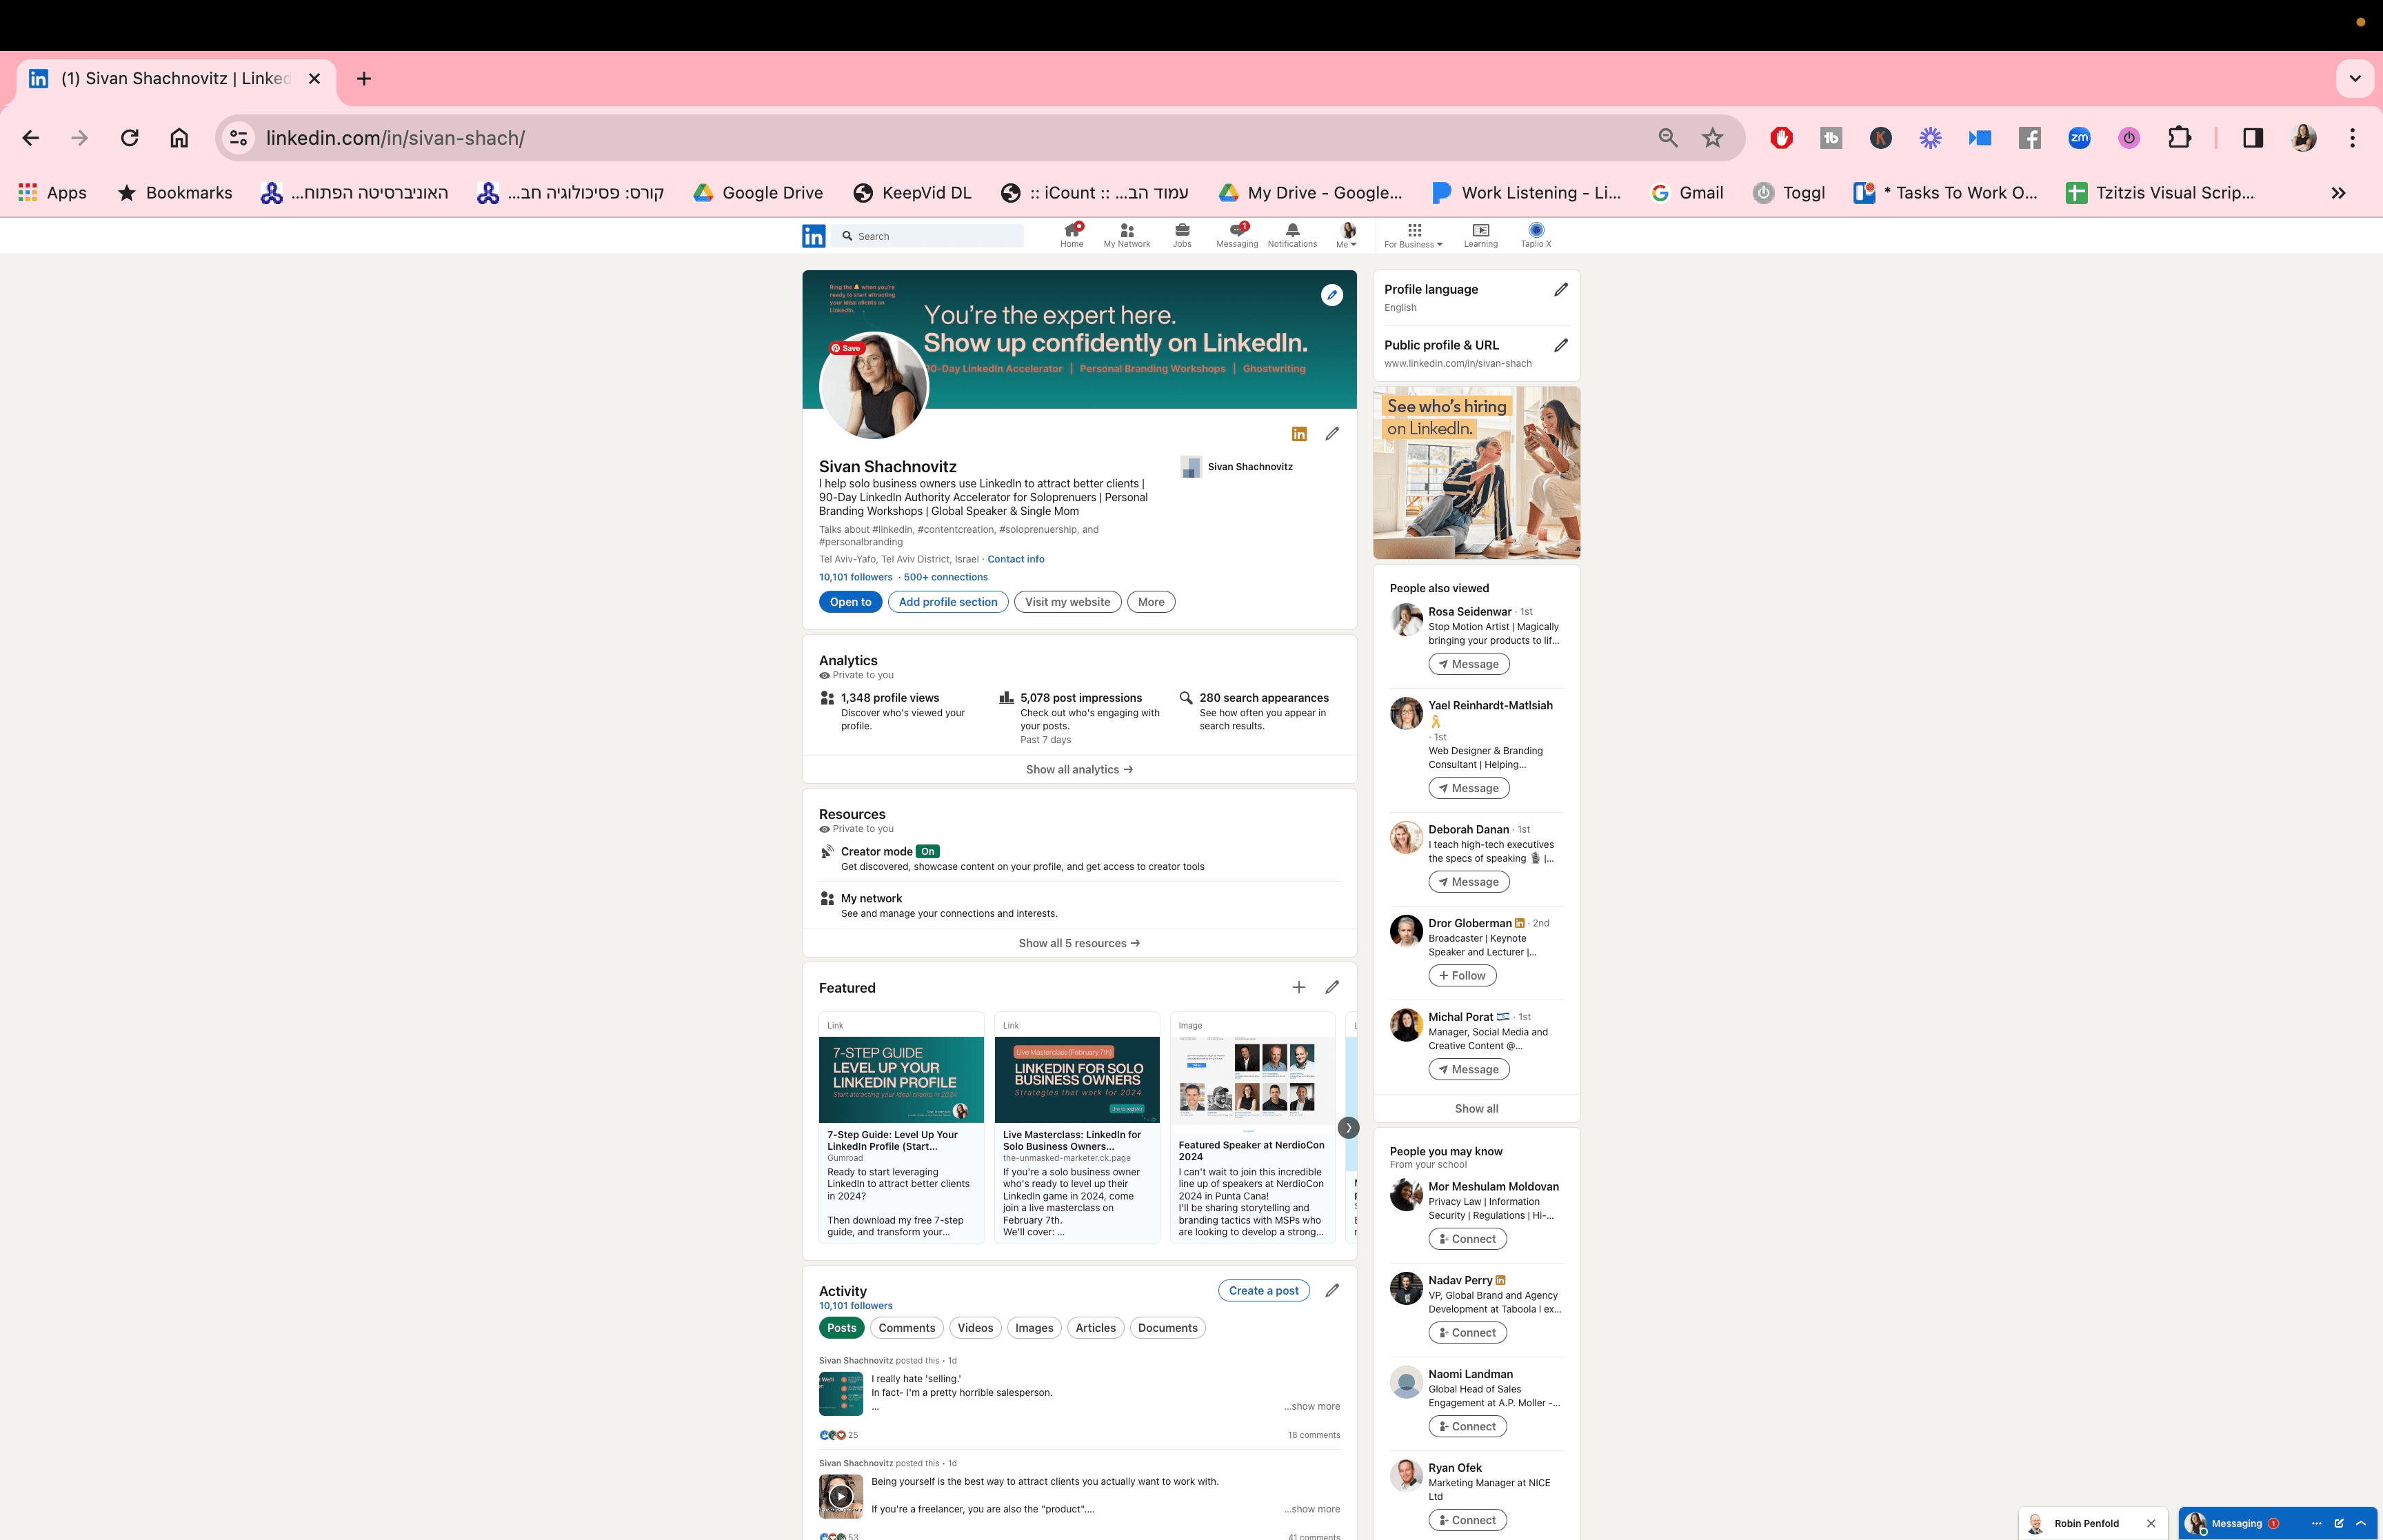Open the purple power button extension

[2129, 138]
